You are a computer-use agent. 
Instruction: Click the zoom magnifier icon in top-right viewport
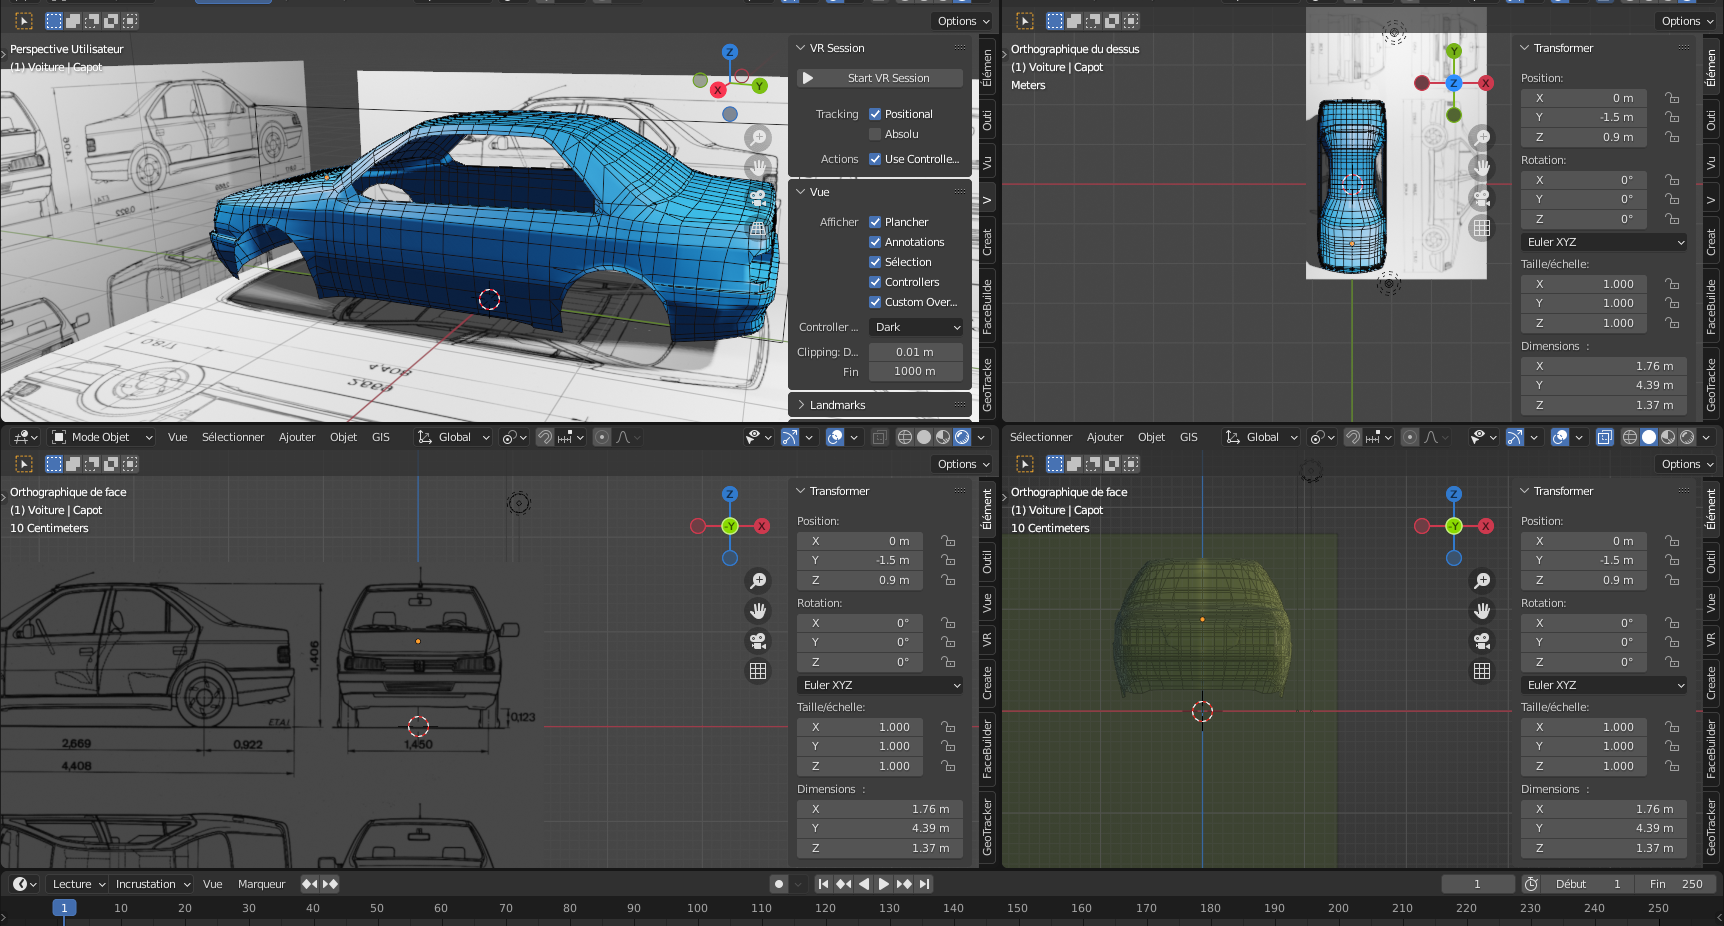pos(1482,137)
